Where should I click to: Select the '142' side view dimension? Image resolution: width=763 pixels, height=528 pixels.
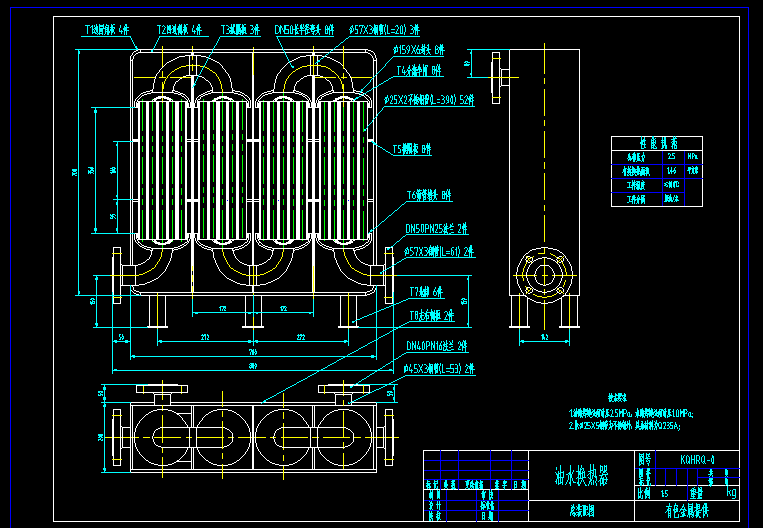click(544, 337)
